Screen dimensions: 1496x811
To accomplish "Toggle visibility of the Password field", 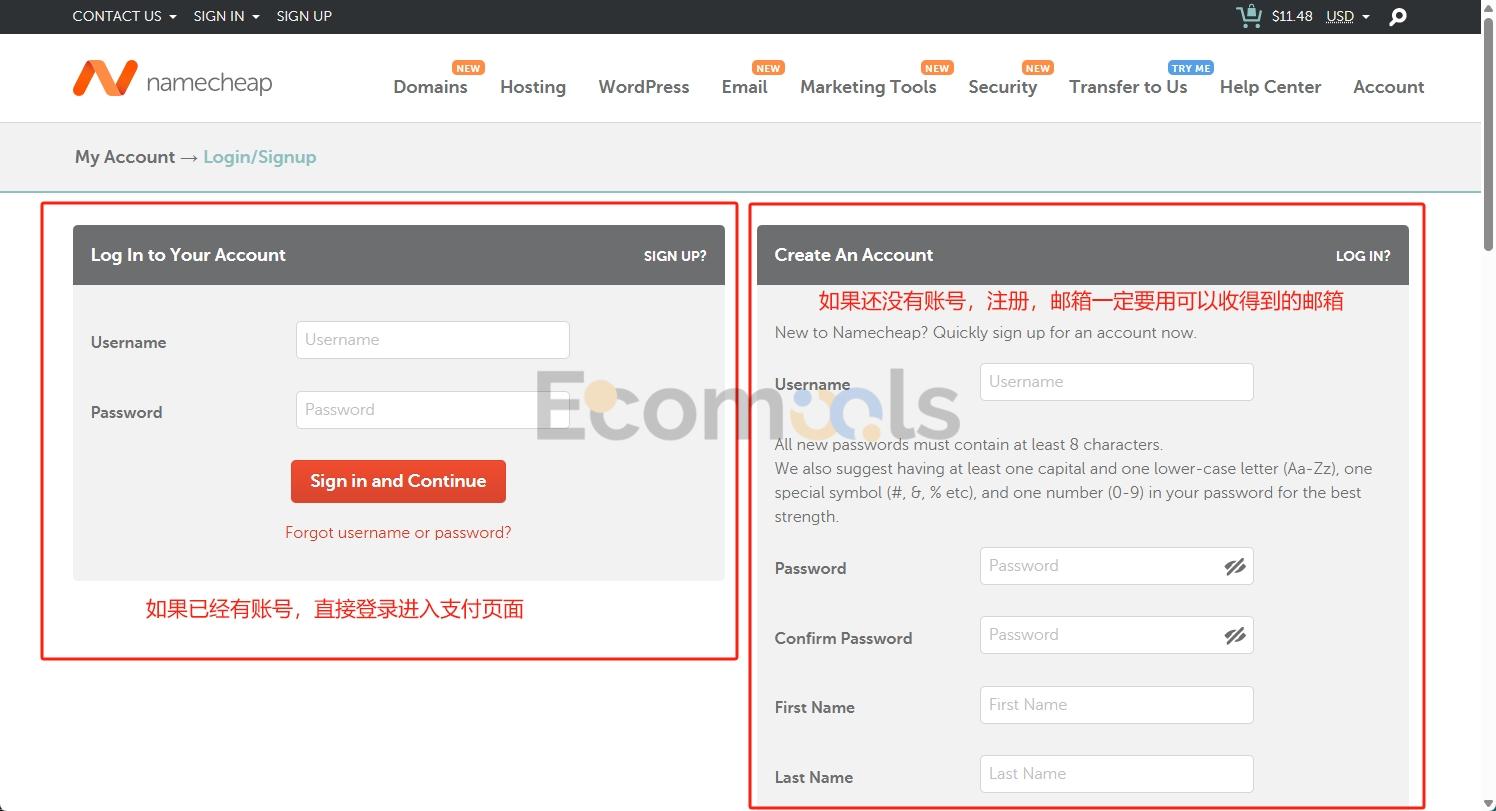I will [1235, 567].
